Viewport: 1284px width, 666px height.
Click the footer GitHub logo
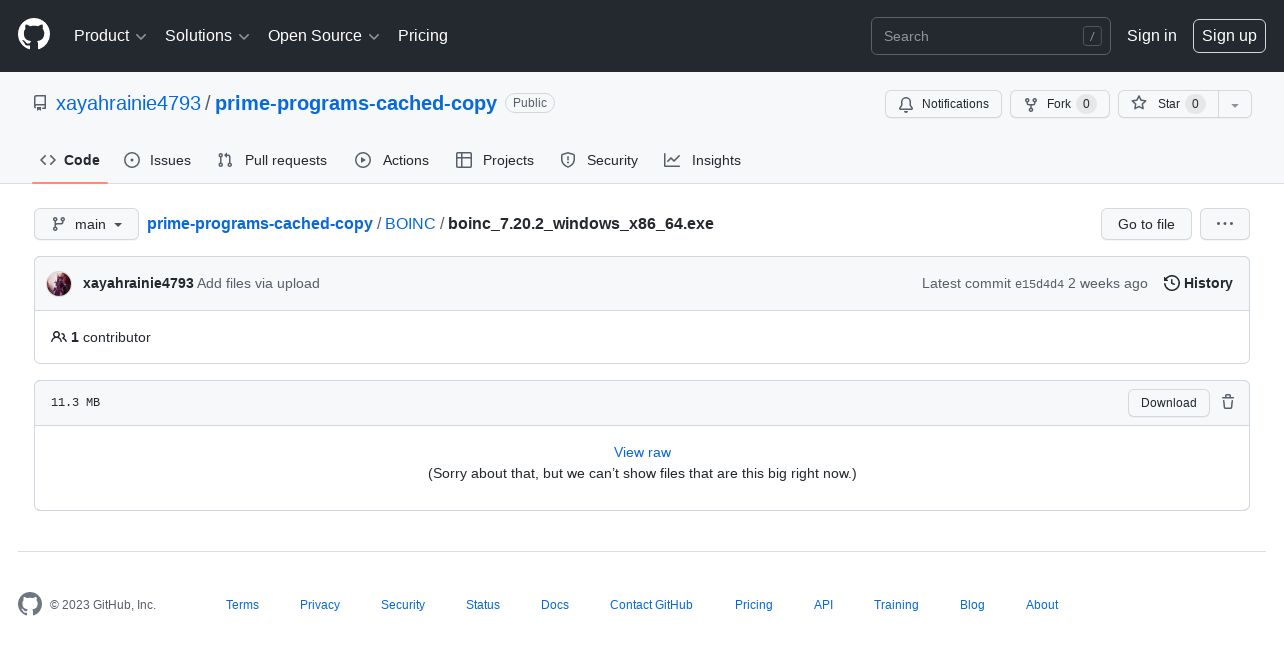click(30, 604)
